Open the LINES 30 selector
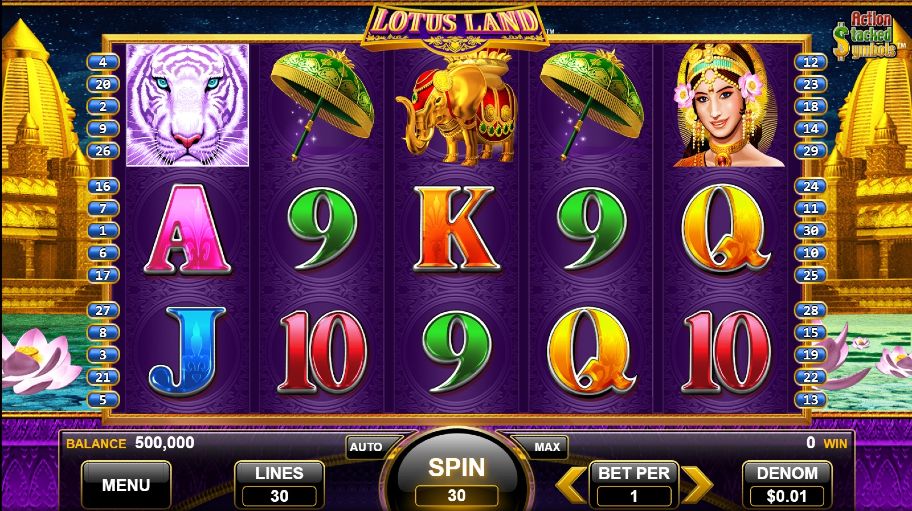 (279, 485)
